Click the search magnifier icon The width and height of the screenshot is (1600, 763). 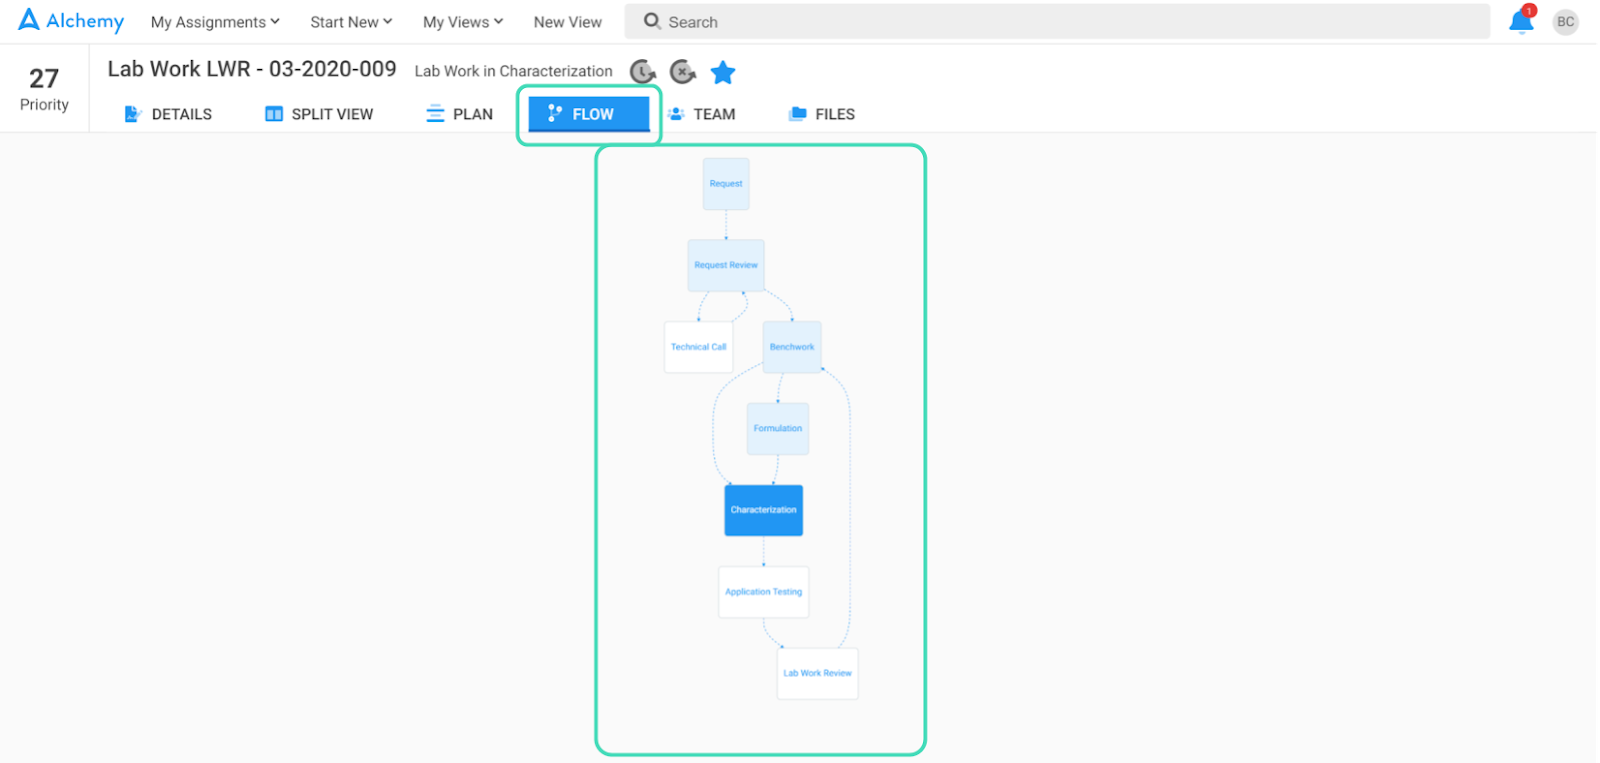pos(652,21)
